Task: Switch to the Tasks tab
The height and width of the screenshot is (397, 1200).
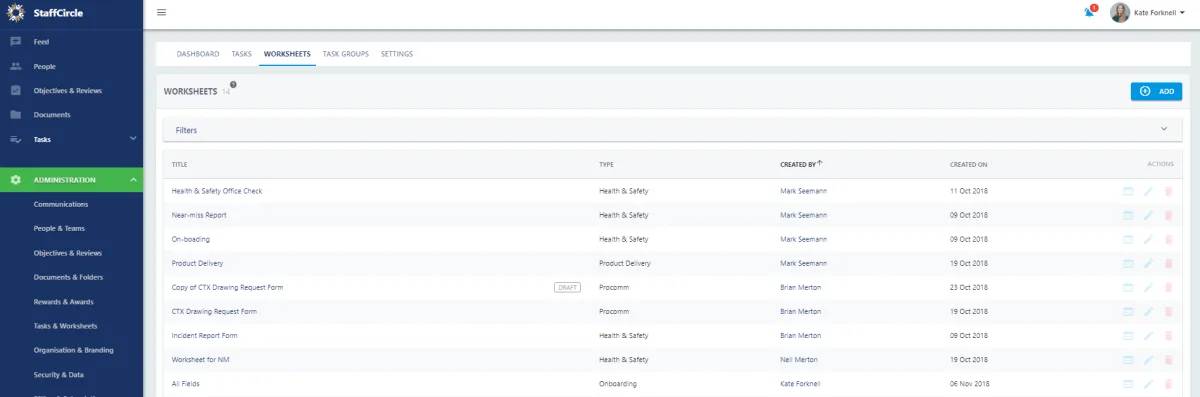Action: 241,54
